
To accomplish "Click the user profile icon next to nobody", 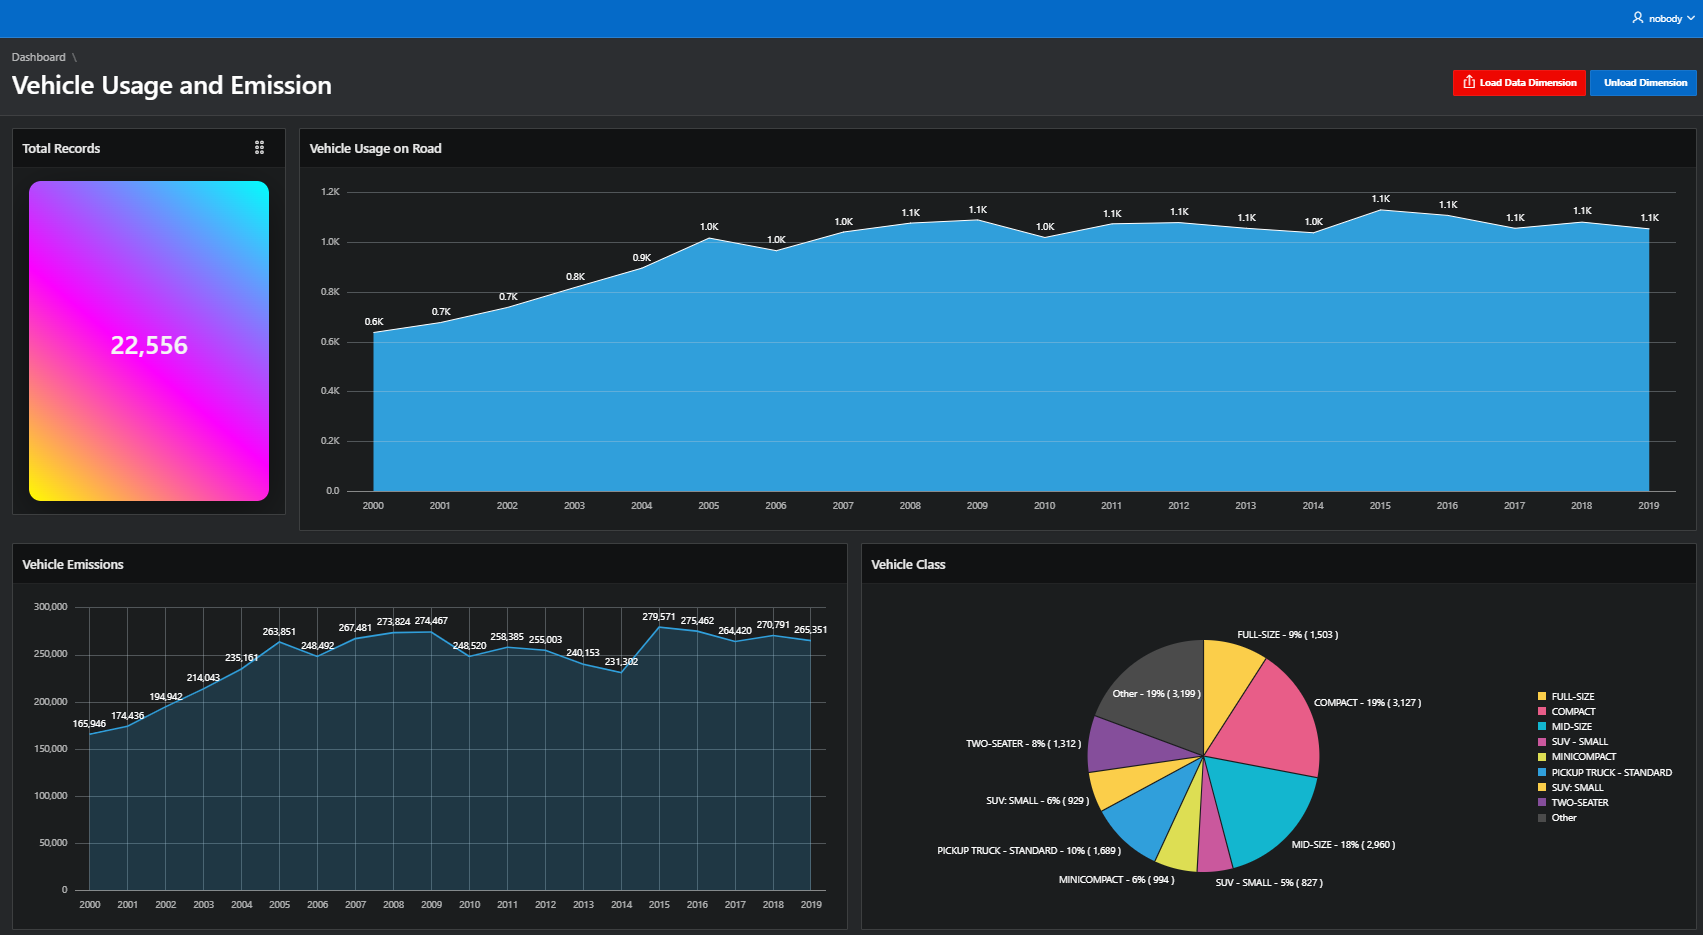I will [x=1638, y=18].
